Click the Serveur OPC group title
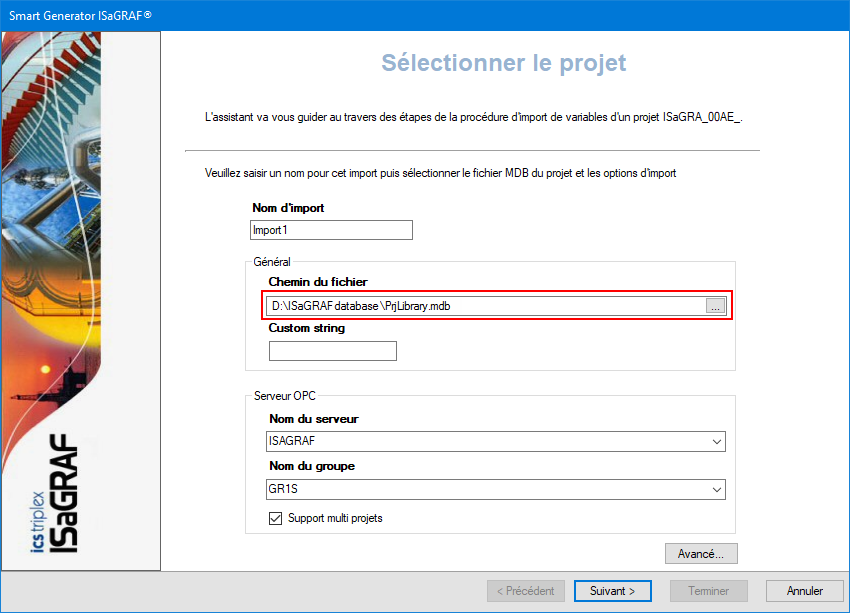 pos(285,396)
